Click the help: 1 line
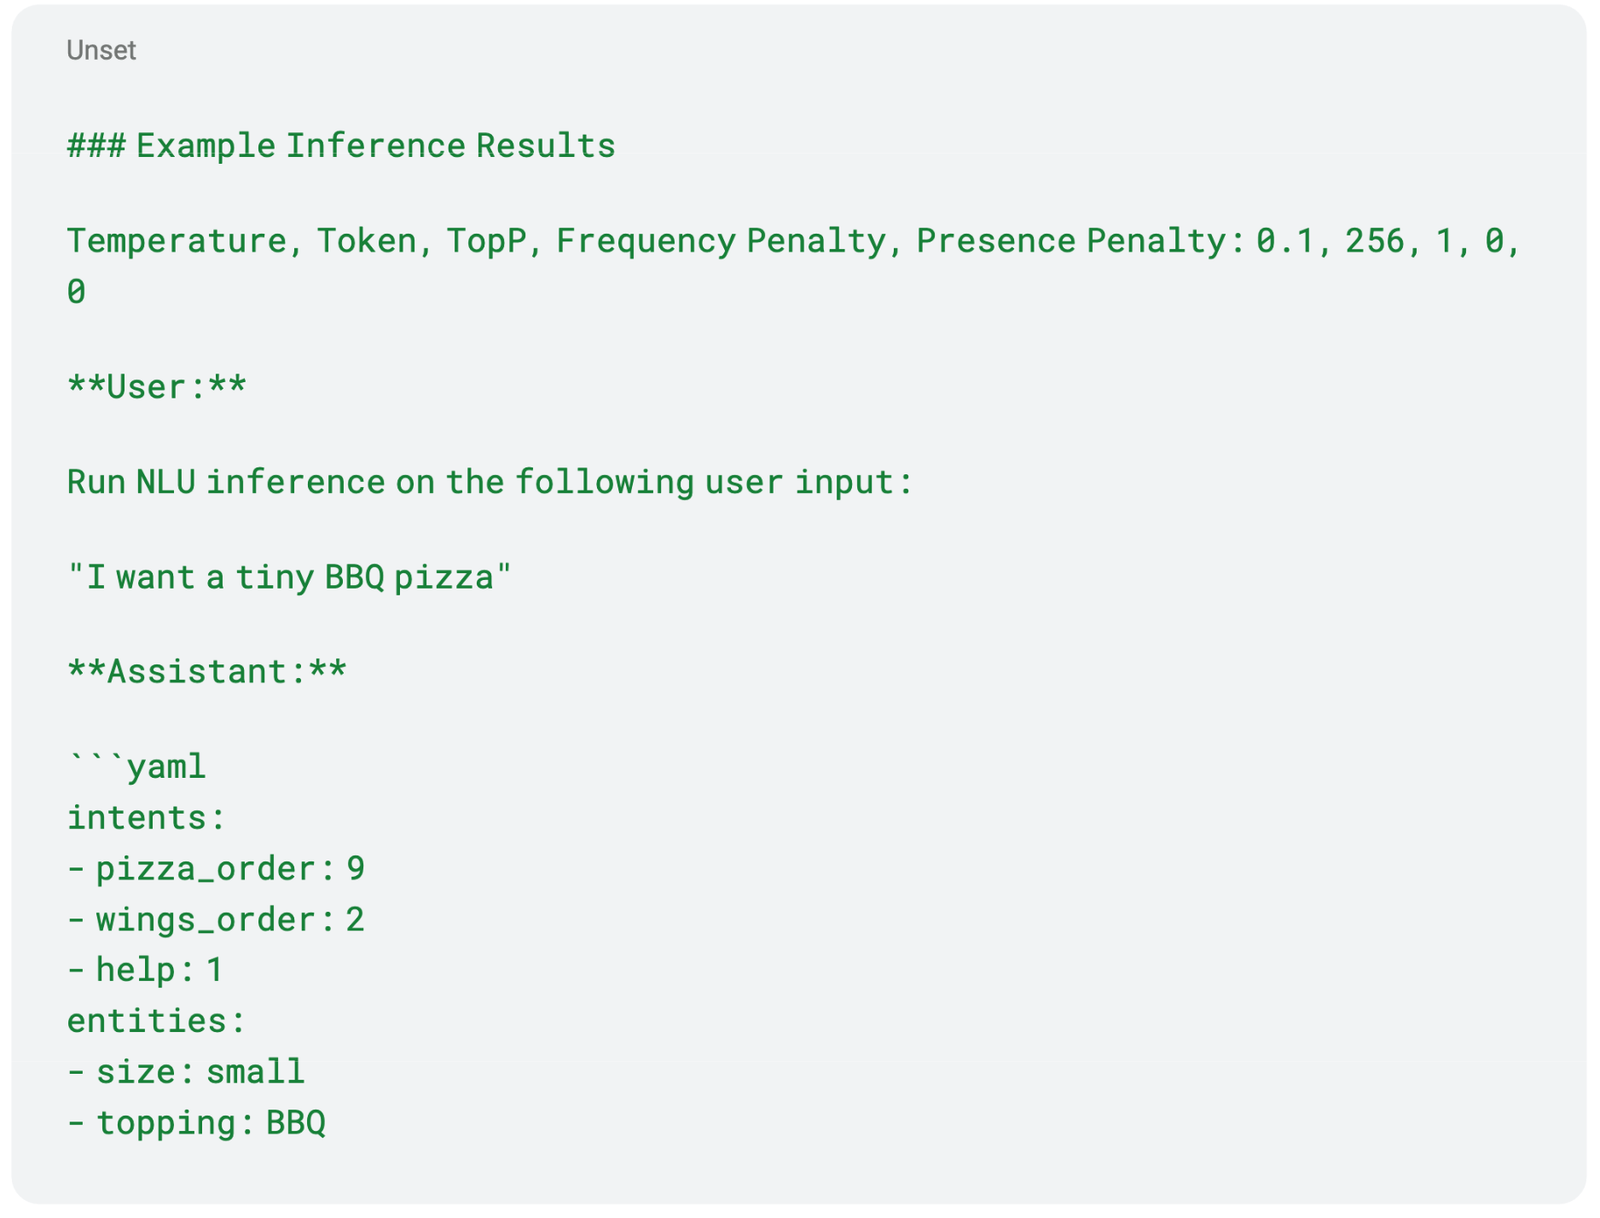The image size is (1600, 1218). (x=146, y=970)
